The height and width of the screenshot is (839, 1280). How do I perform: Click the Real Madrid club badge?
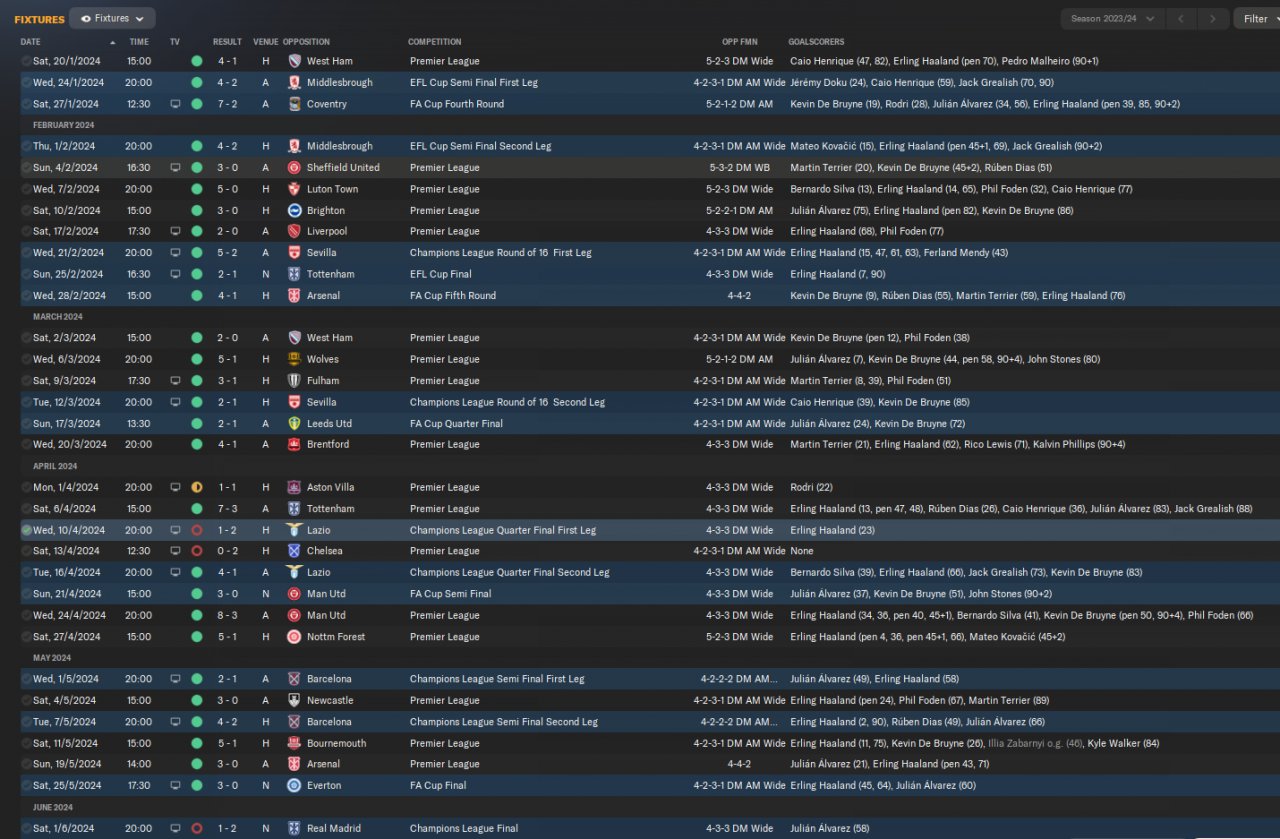click(294, 829)
